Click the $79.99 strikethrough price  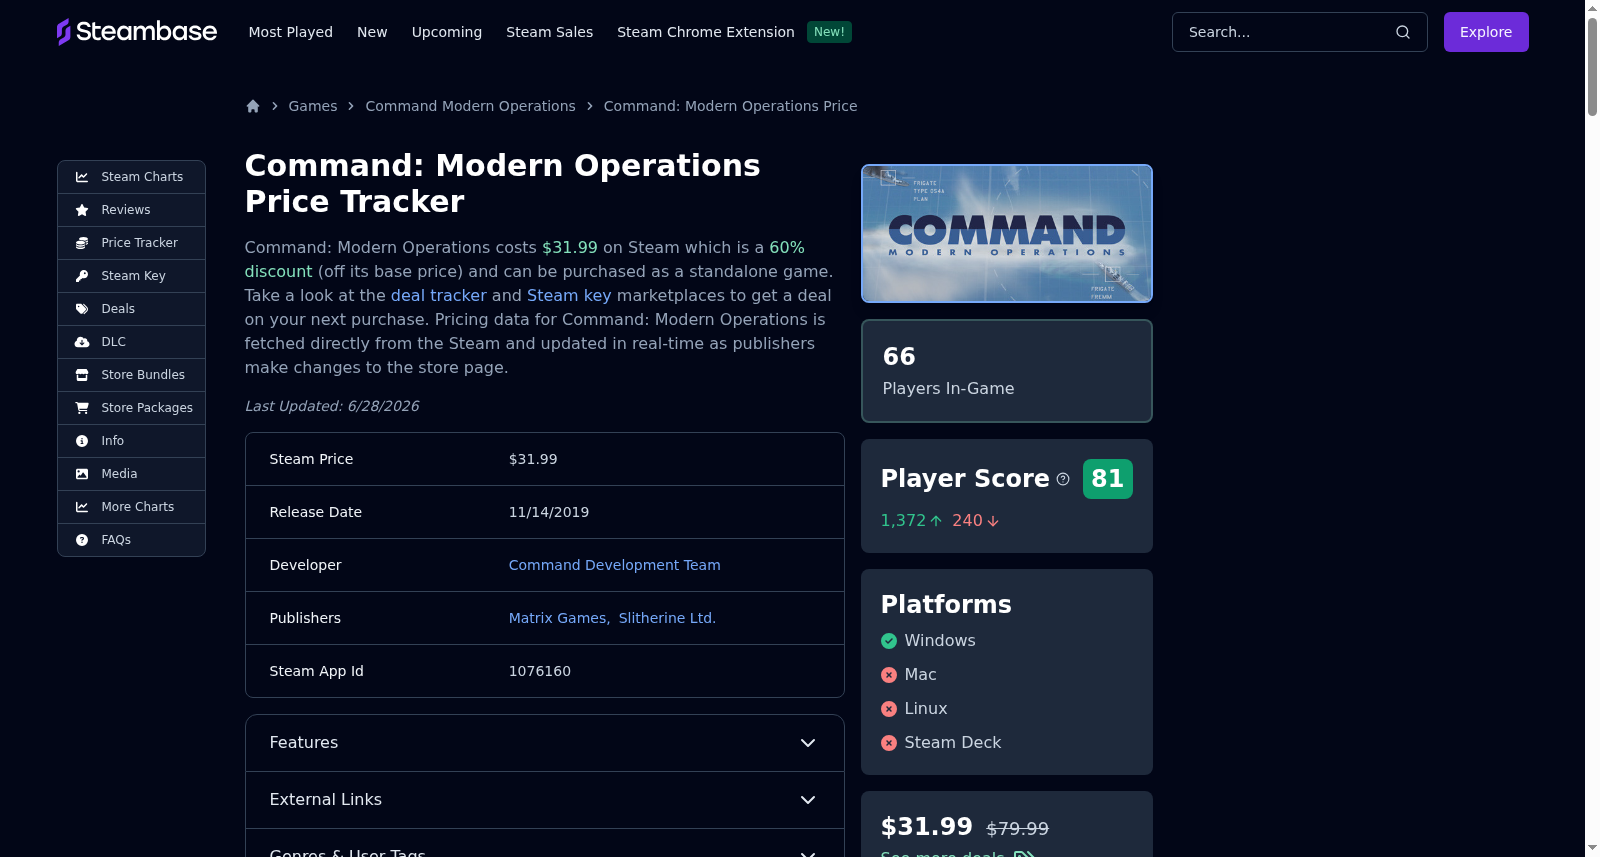1018,829
